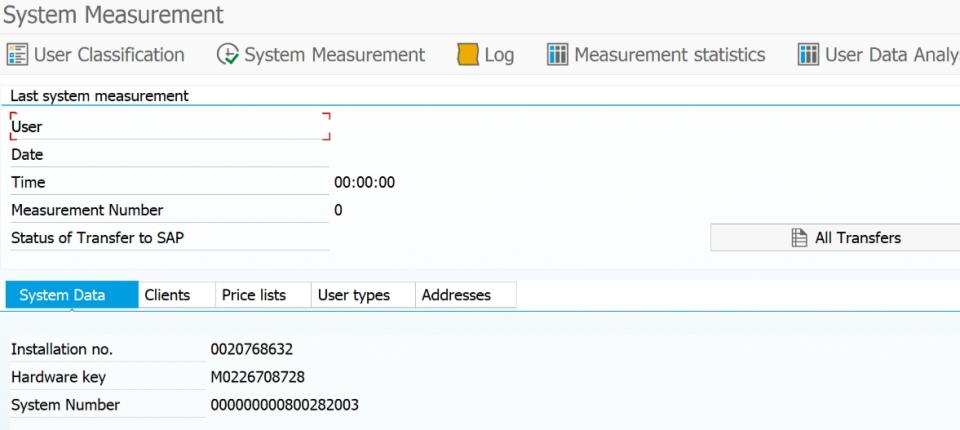Click the document icon on All Transfers
Screen dimensions: 960x430
pyautogui.click(x=799, y=238)
